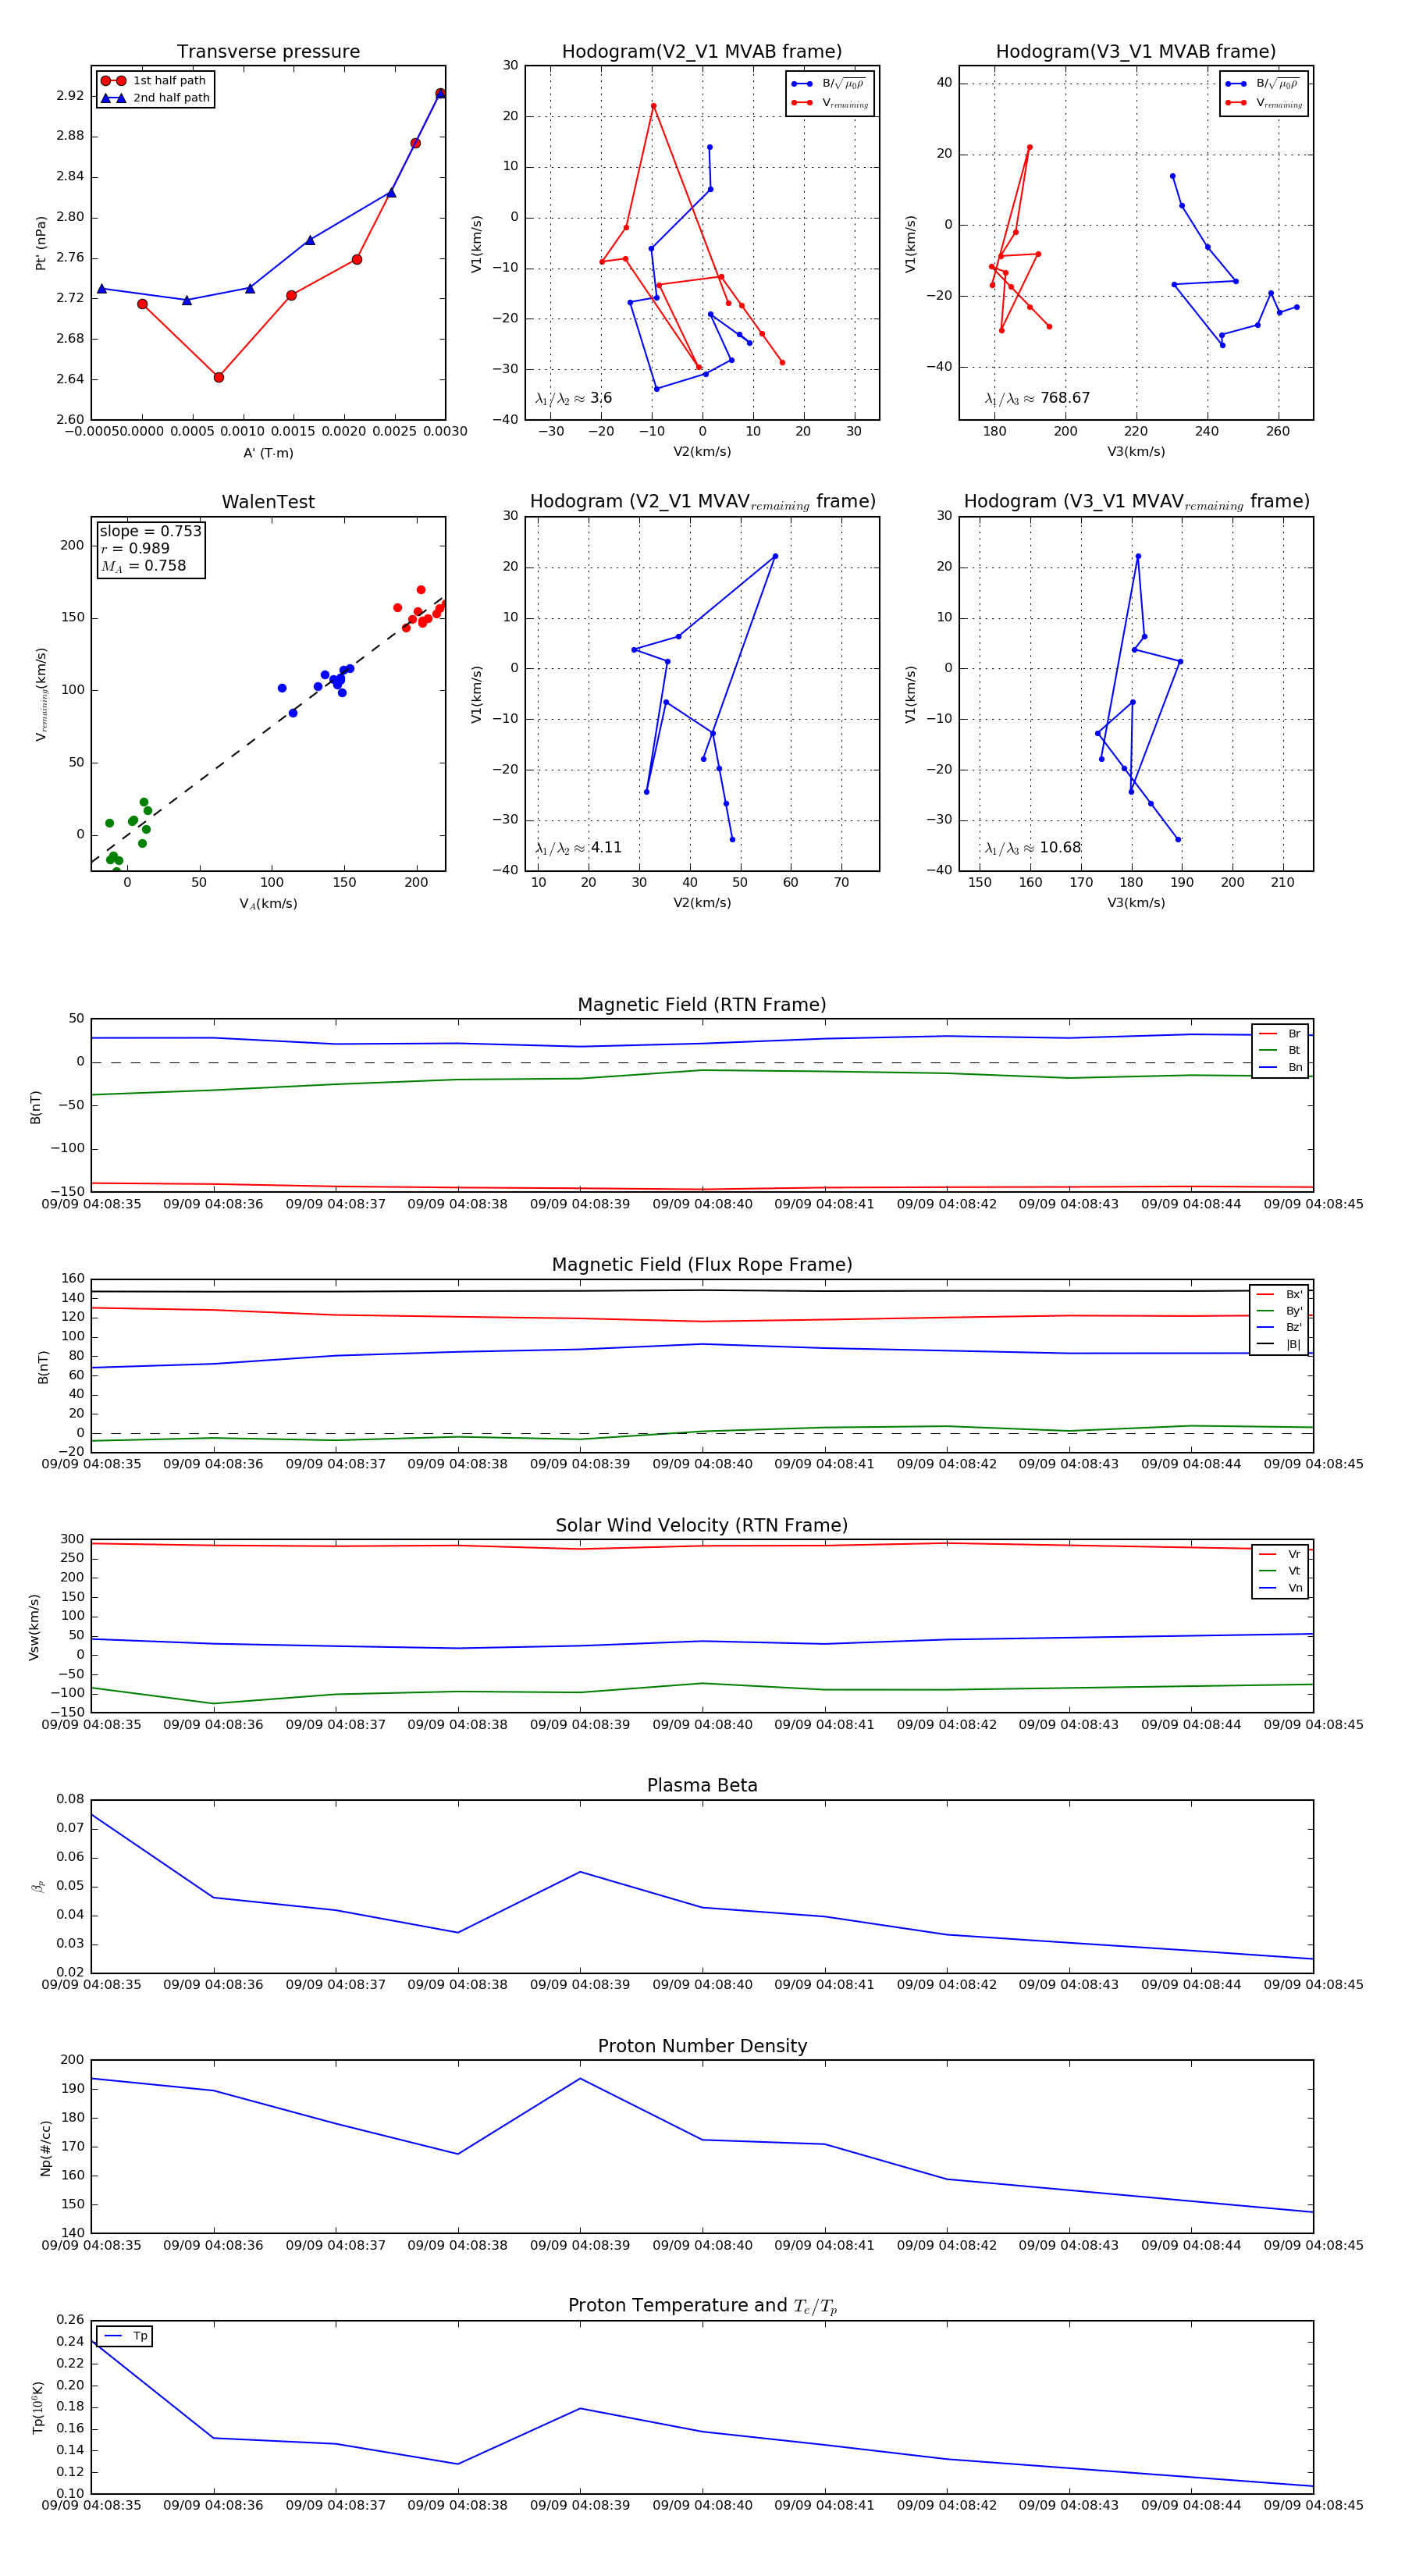This screenshot has width=1405, height=2576.
Task: Click the 'Vsw(km/s)' y-axis label
Action: pos(34,1627)
